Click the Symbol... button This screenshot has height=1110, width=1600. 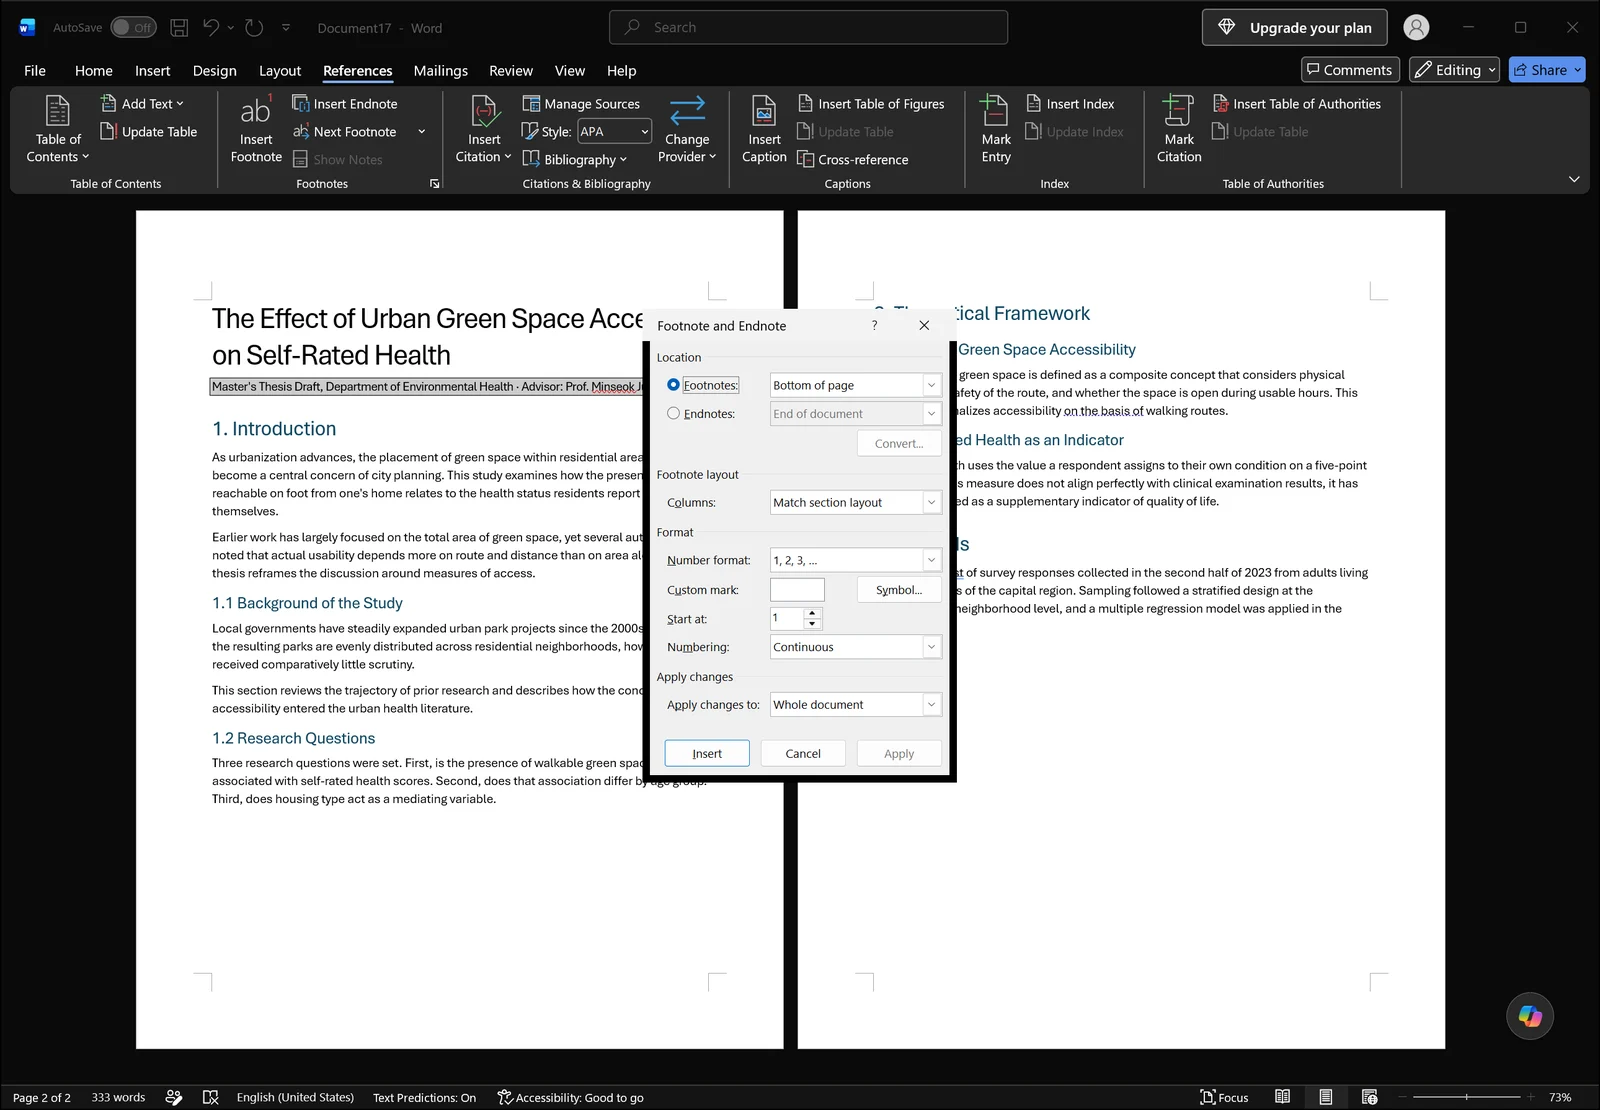pyautogui.click(x=899, y=590)
